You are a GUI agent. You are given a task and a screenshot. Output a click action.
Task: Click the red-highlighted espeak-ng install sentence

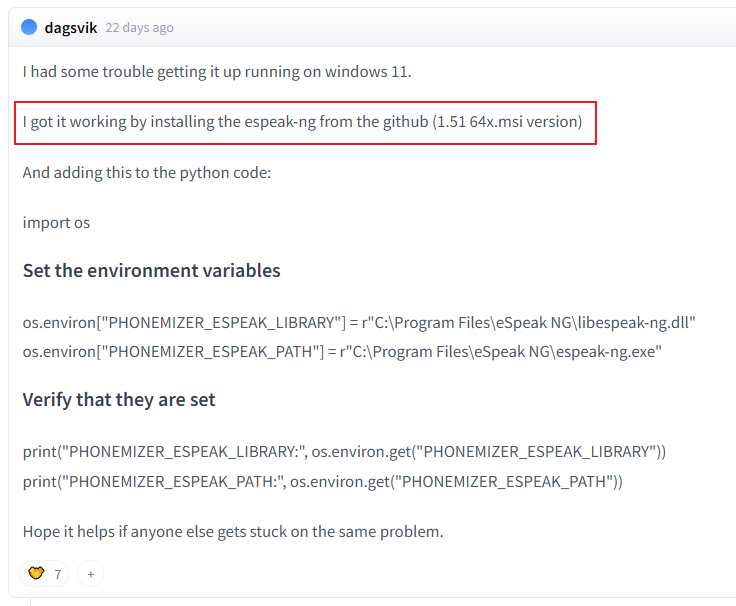click(x=302, y=122)
